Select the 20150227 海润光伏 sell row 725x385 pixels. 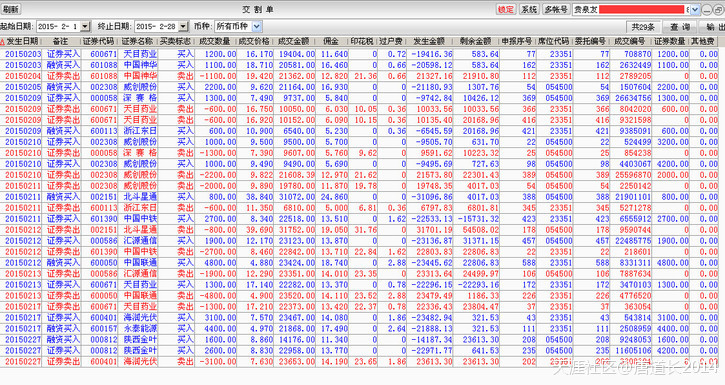[x=359, y=361]
